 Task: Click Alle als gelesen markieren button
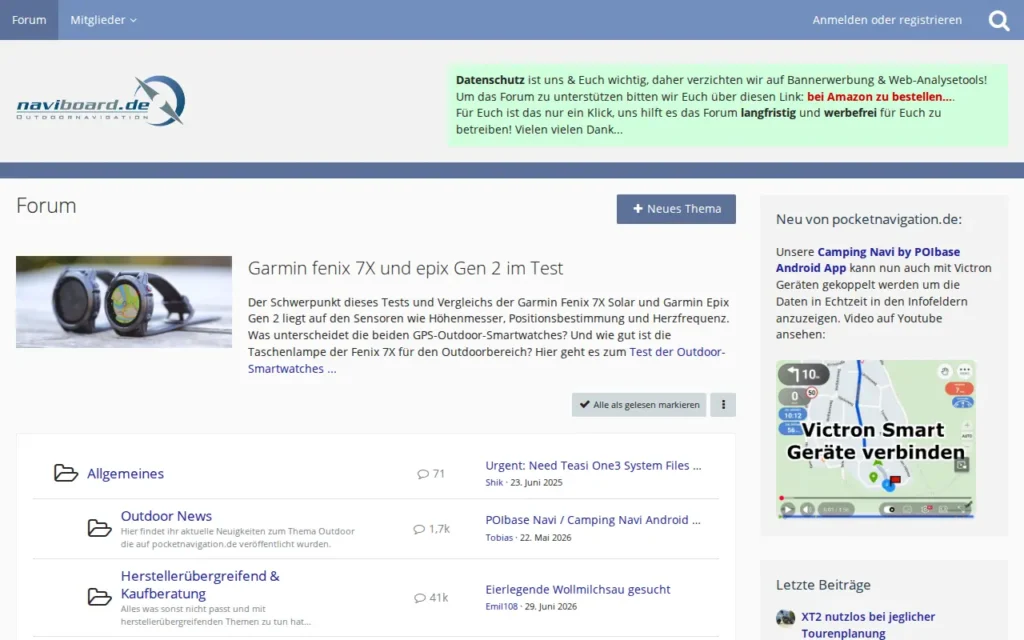coord(639,405)
